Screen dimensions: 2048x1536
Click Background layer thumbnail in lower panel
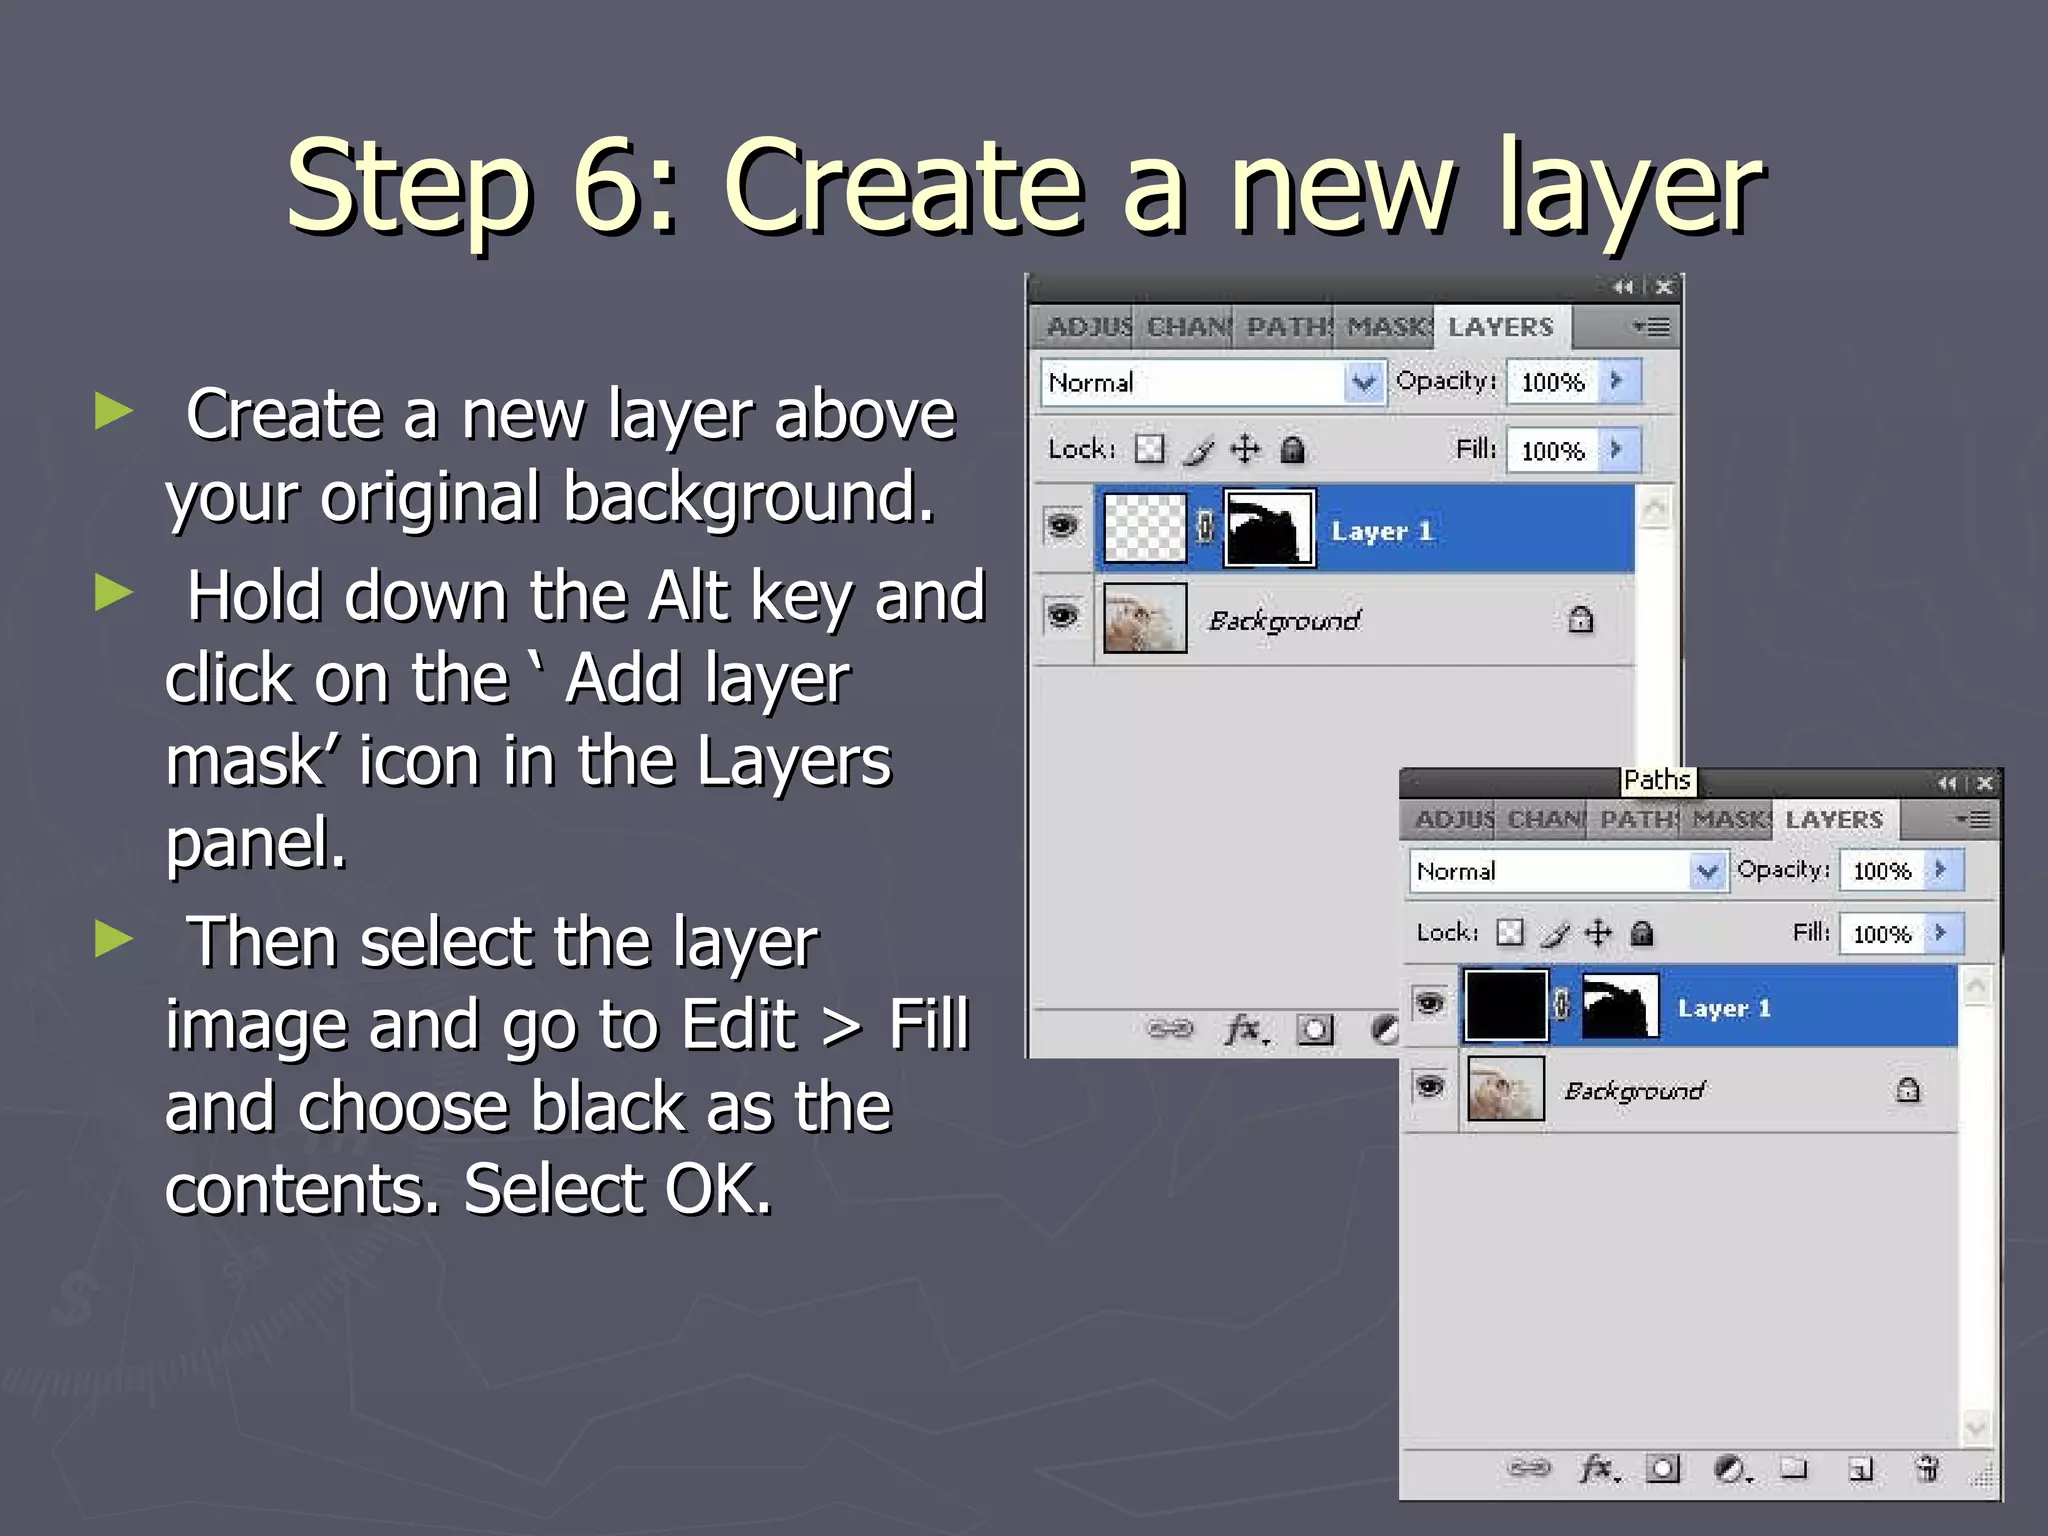coord(1506,1088)
